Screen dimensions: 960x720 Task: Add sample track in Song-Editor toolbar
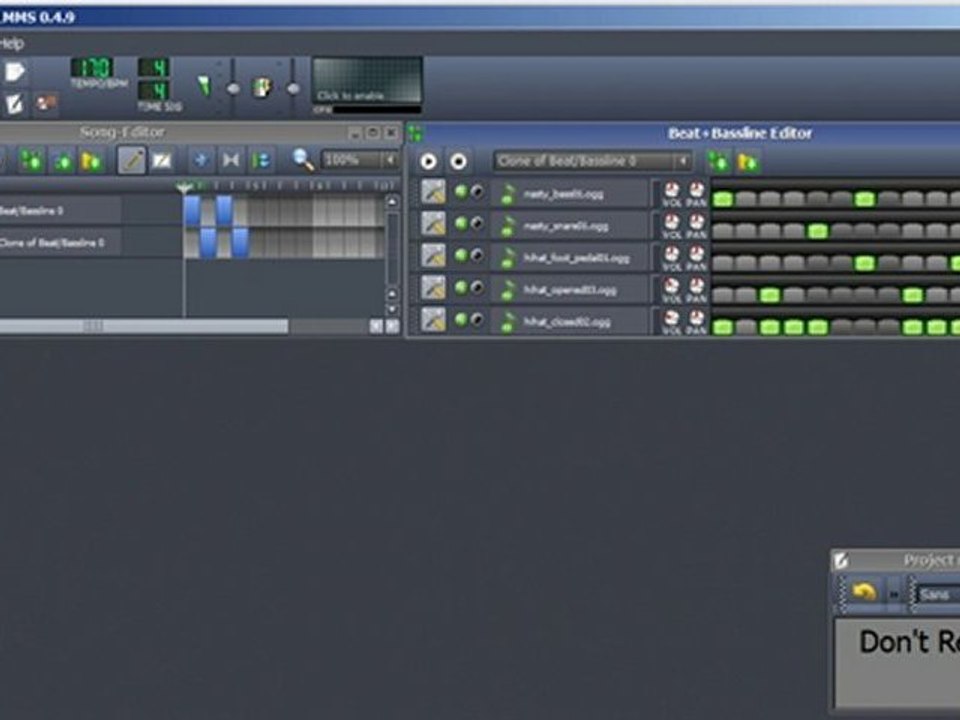(x=62, y=162)
